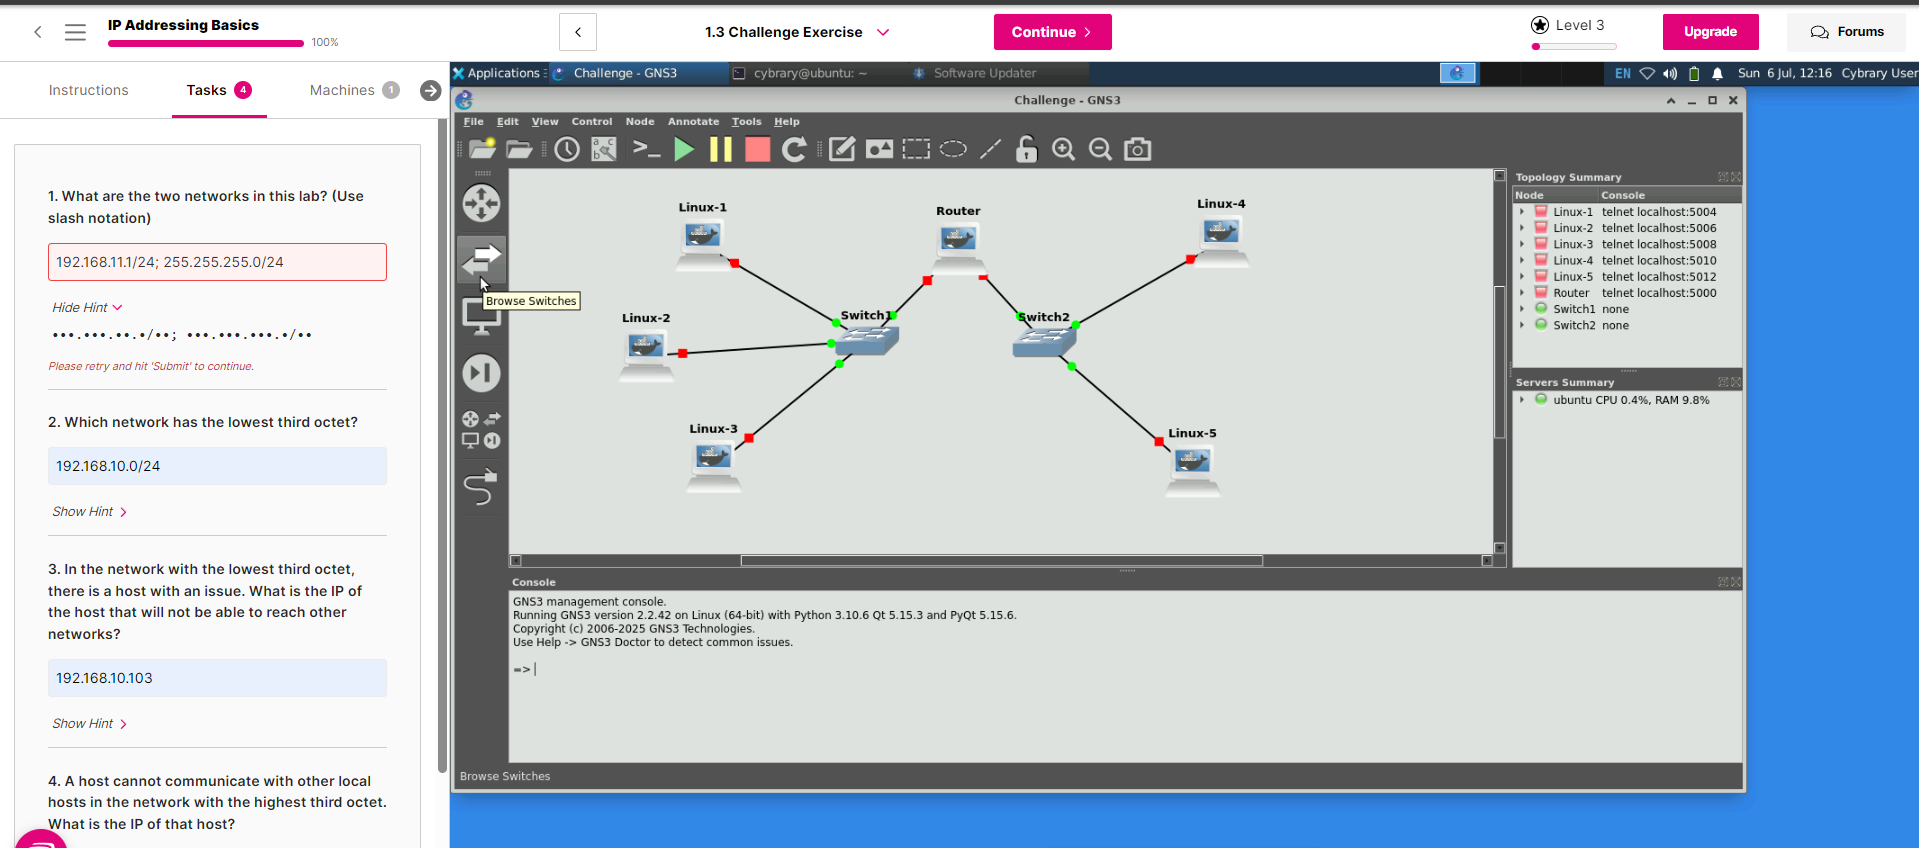Click the Browse Routers icon in the device sidebar
Screen dimensions: 1919x848
click(481, 204)
